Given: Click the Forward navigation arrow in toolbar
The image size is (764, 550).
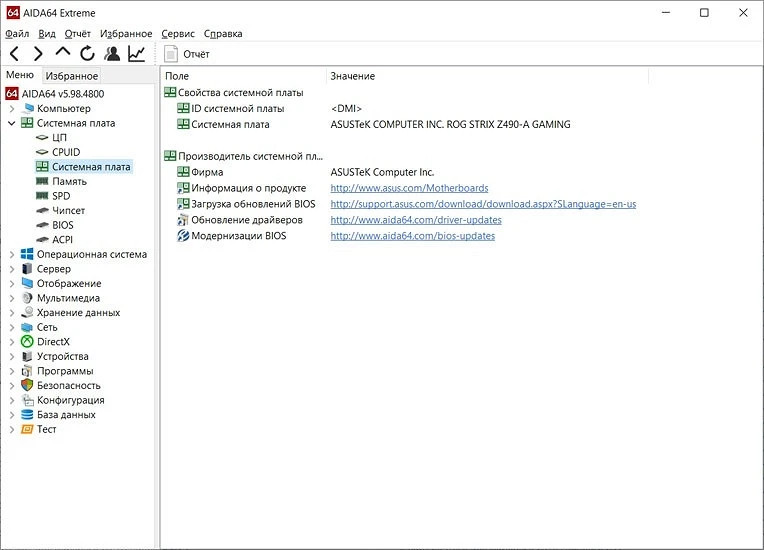Looking at the screenshot, I should coord(38,54).
